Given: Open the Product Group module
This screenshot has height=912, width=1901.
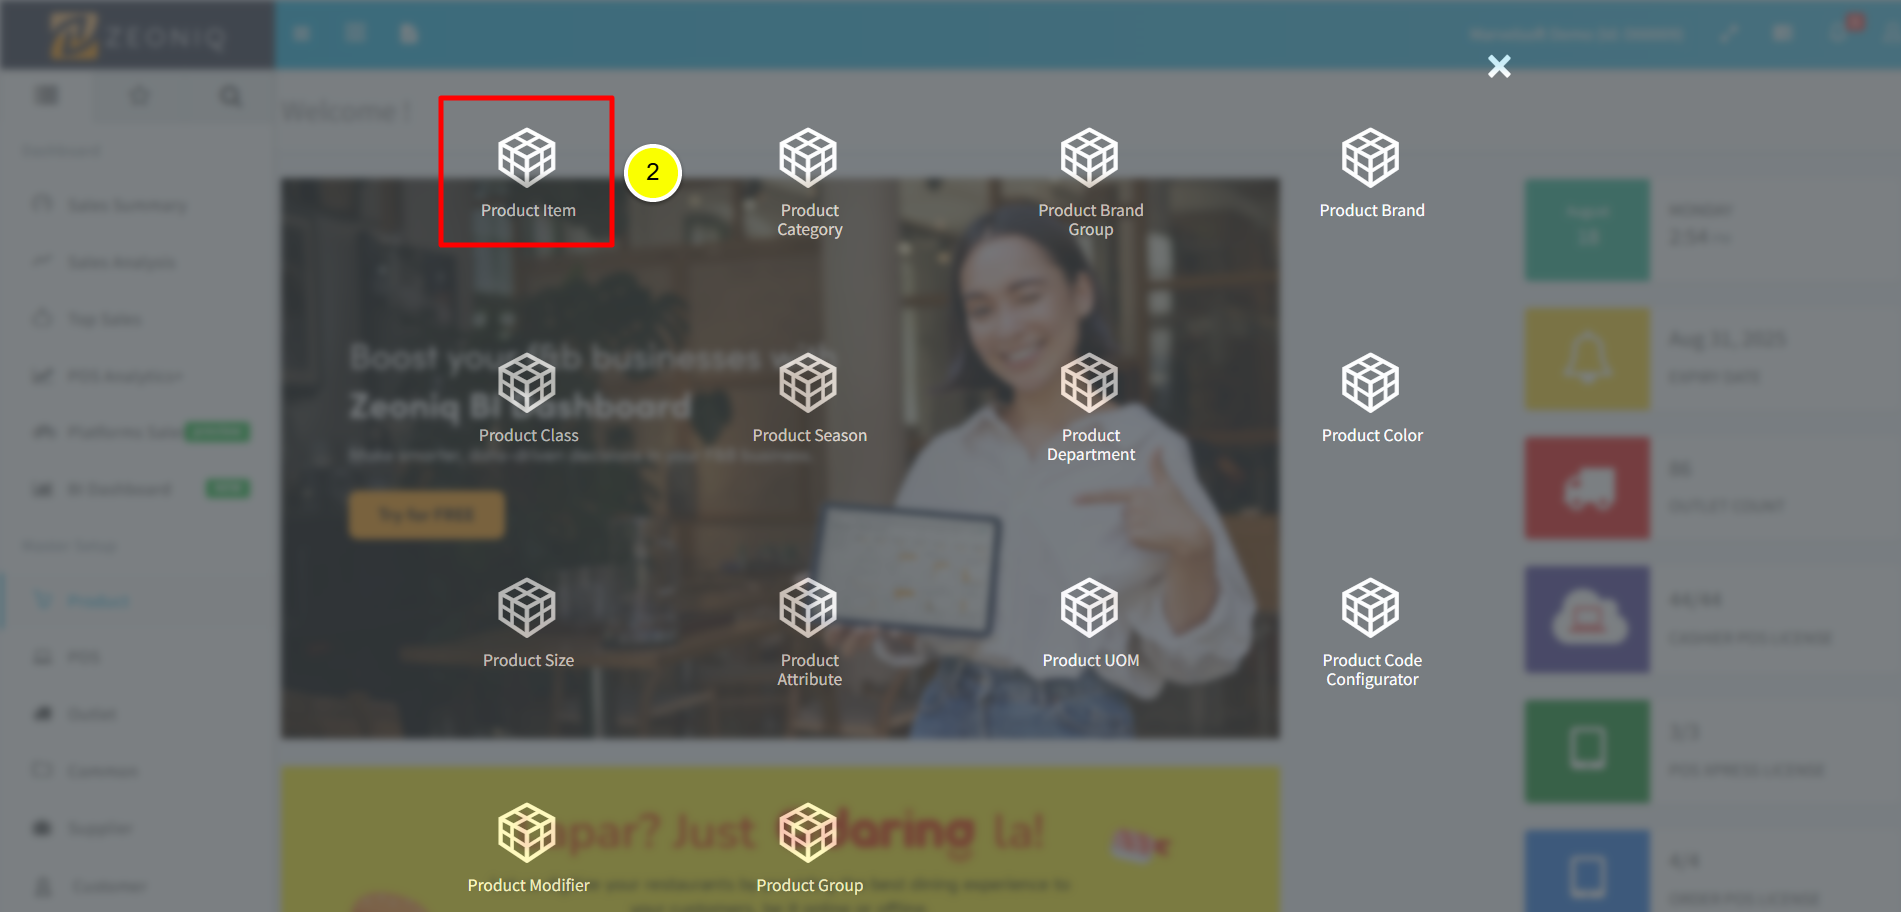Looking at the screenshot, I should click(x=809, y=847).
